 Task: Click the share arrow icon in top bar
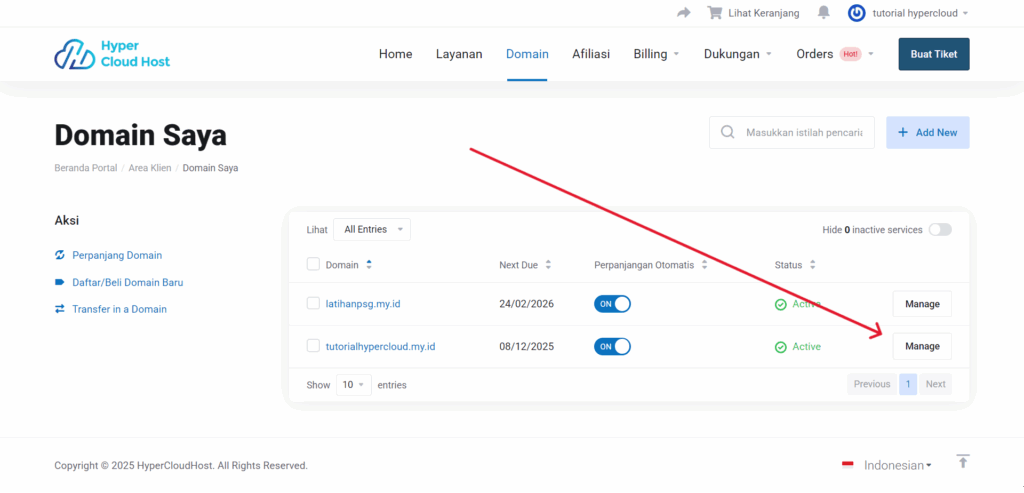pos(684,13)
